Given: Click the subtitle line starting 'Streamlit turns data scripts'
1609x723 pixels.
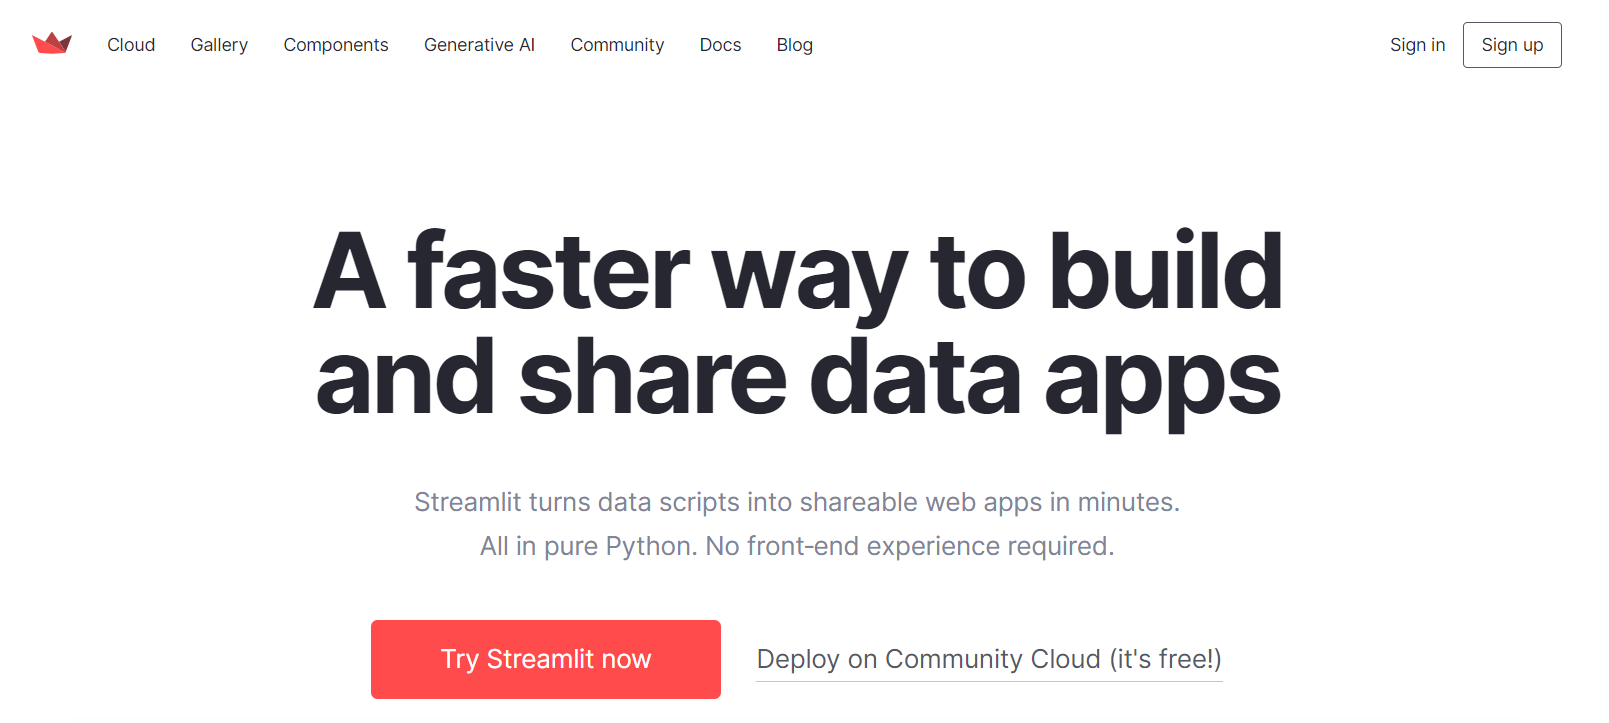Looking at the screenshot, I should click(797, 502).
